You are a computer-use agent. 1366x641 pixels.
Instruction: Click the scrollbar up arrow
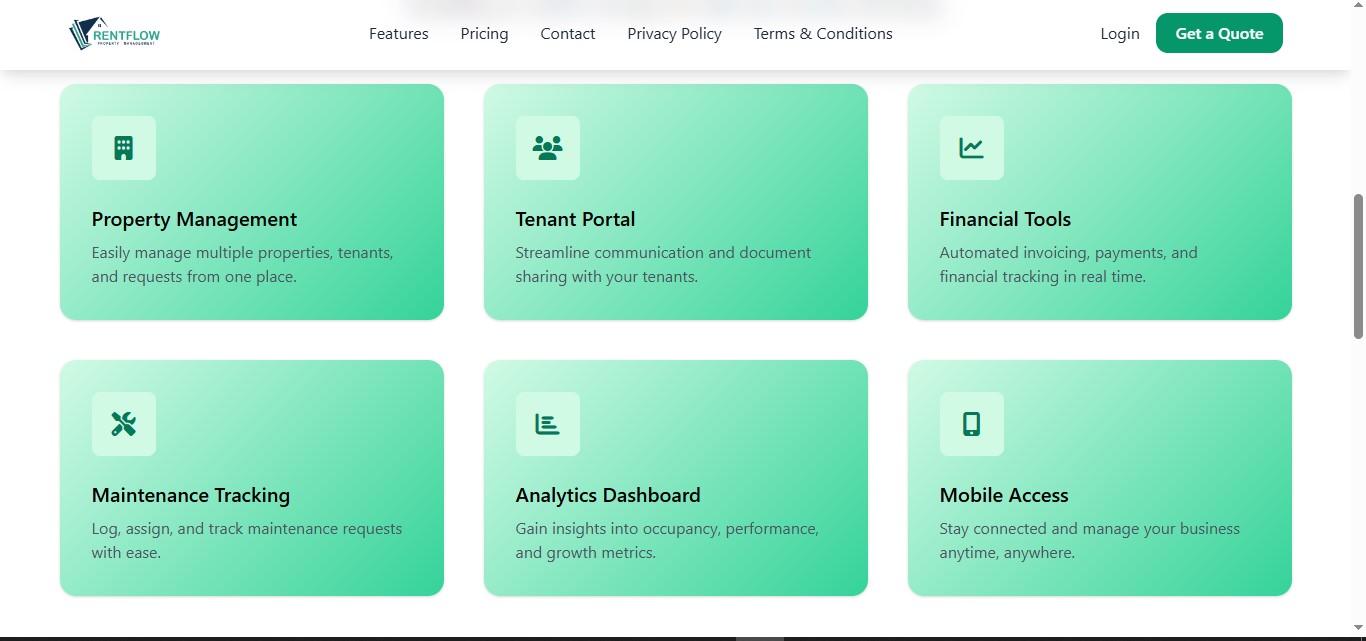pyautogui.click(x=1359, y=8)
